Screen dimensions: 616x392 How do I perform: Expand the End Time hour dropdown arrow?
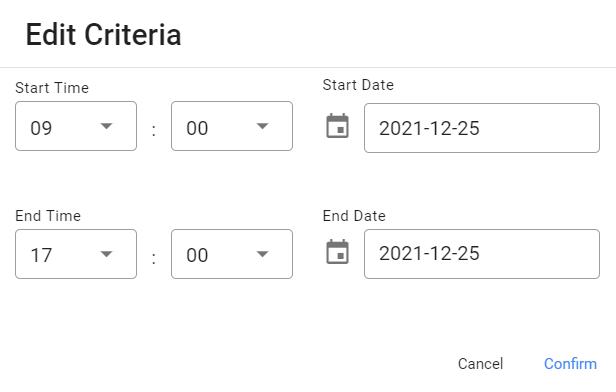click(x=106, y=254)
